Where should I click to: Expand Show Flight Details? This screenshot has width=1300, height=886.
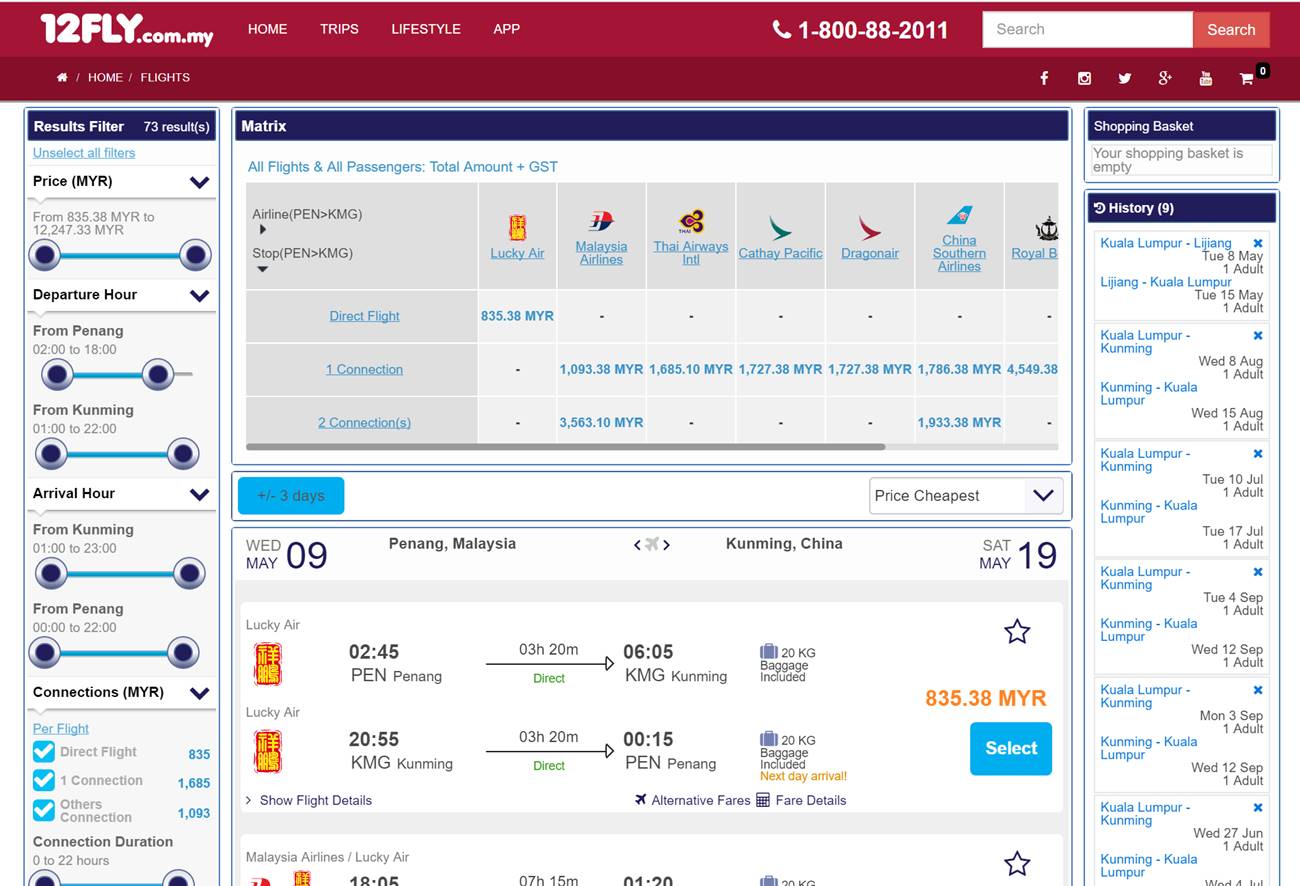click(x=308, y=800)
